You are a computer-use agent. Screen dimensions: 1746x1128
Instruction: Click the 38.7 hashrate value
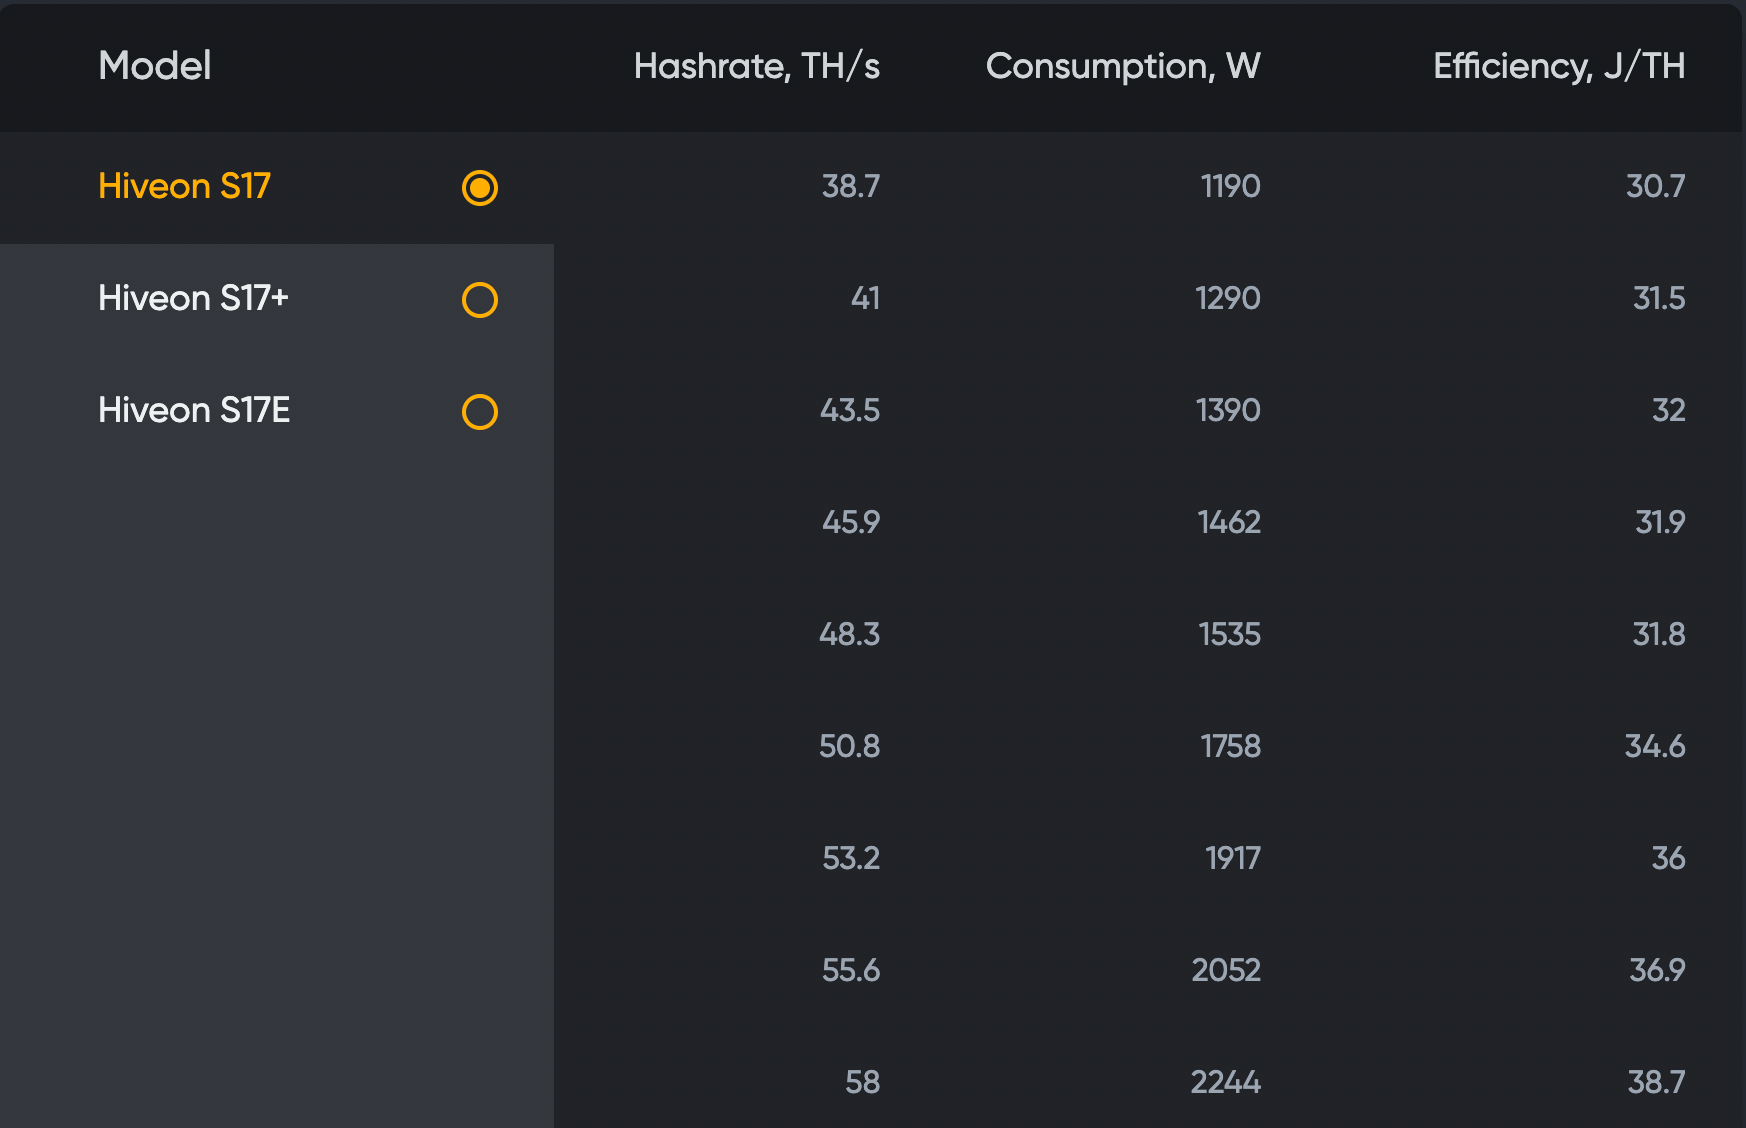(851, 186)
